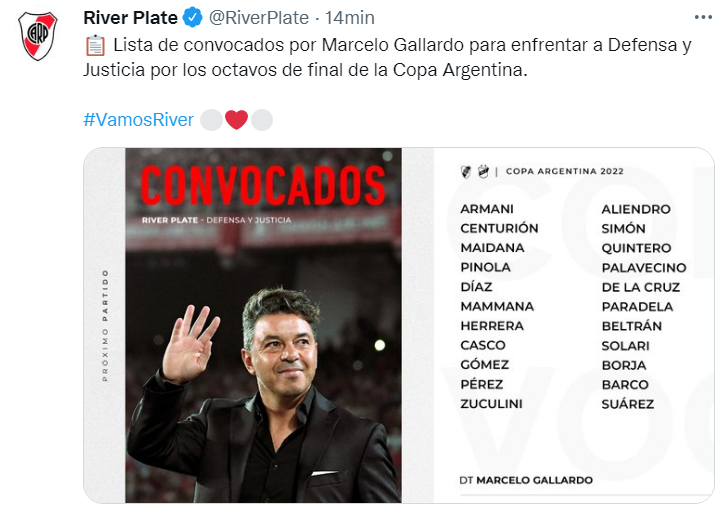Click the QUINTERO name in squad list
727x505 pixels.
point(636,248)
